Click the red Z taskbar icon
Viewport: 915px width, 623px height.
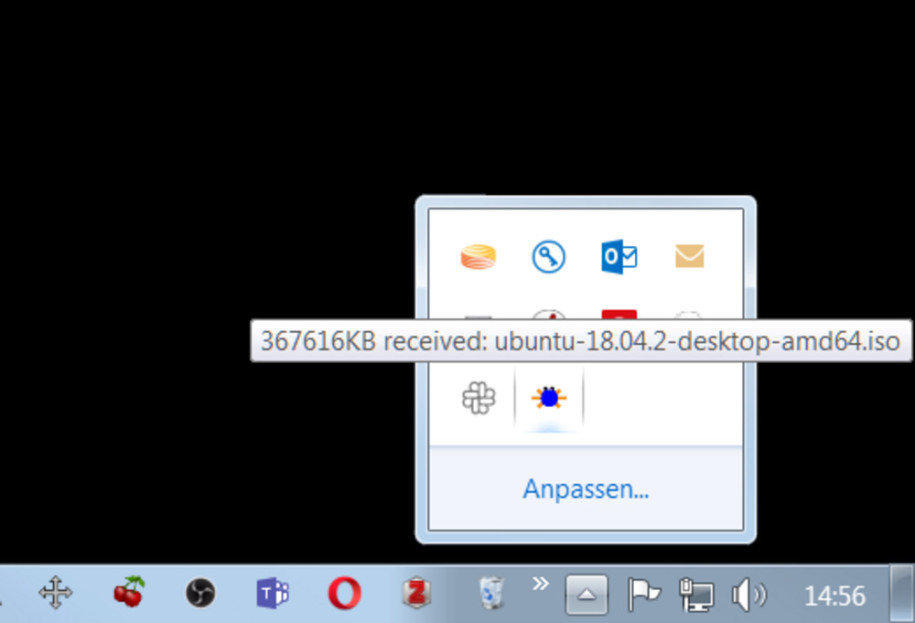[x=417, y=593]
